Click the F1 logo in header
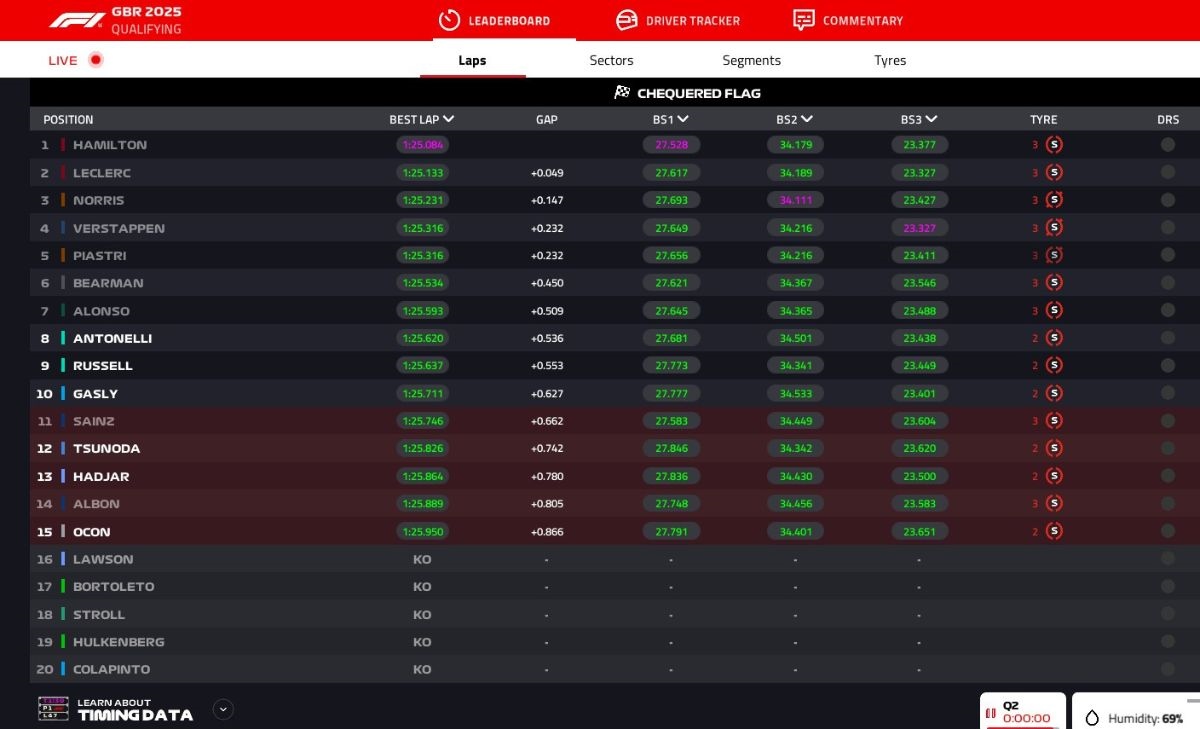 click(76, 20)
